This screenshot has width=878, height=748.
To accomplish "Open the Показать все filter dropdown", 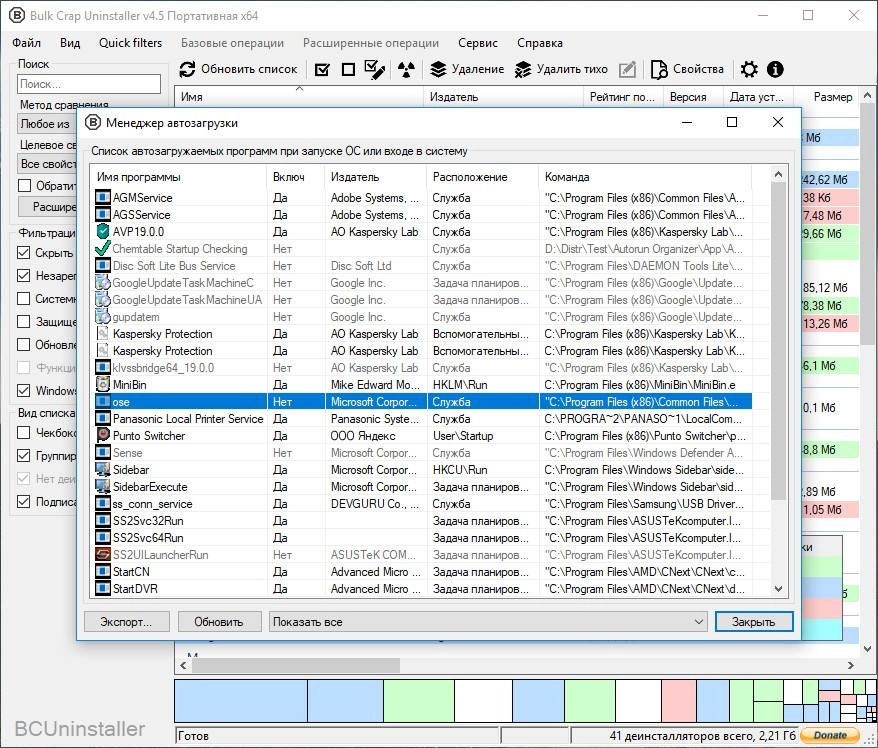I will (x=487, y=621).
